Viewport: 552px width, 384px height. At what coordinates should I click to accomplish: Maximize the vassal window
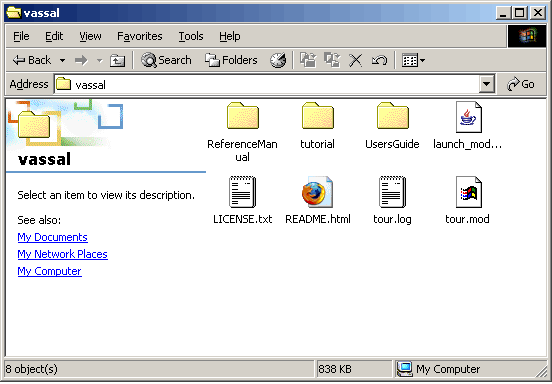coord(519,13)
